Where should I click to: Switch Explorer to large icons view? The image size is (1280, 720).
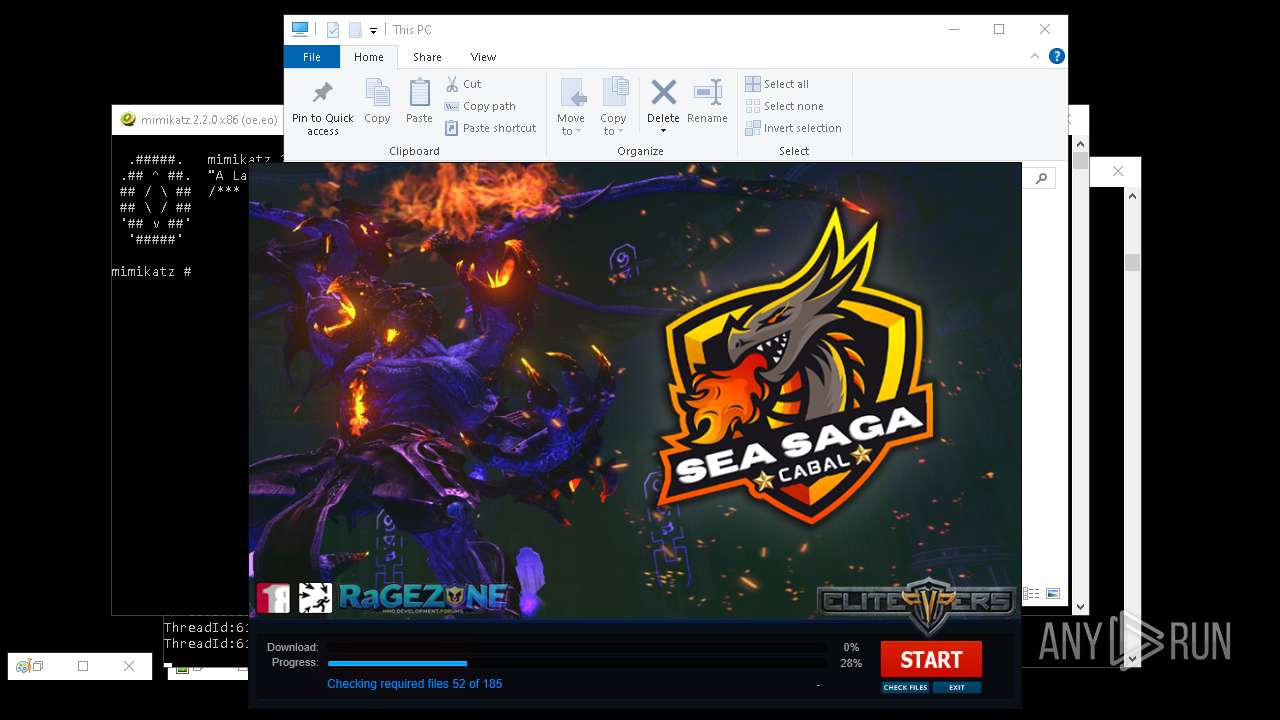tap(1052, 594)
